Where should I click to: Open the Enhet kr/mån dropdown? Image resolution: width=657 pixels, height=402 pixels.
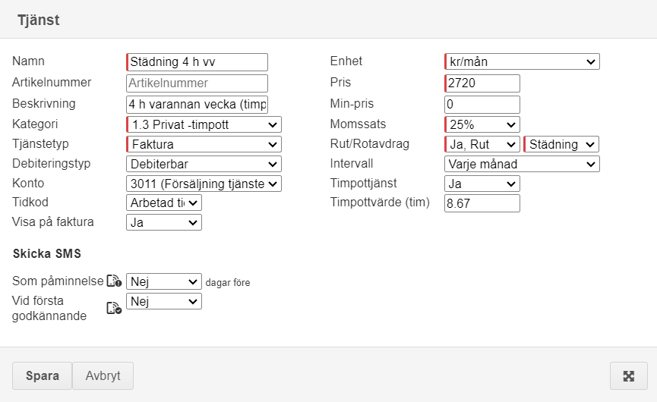click(521, 62)
